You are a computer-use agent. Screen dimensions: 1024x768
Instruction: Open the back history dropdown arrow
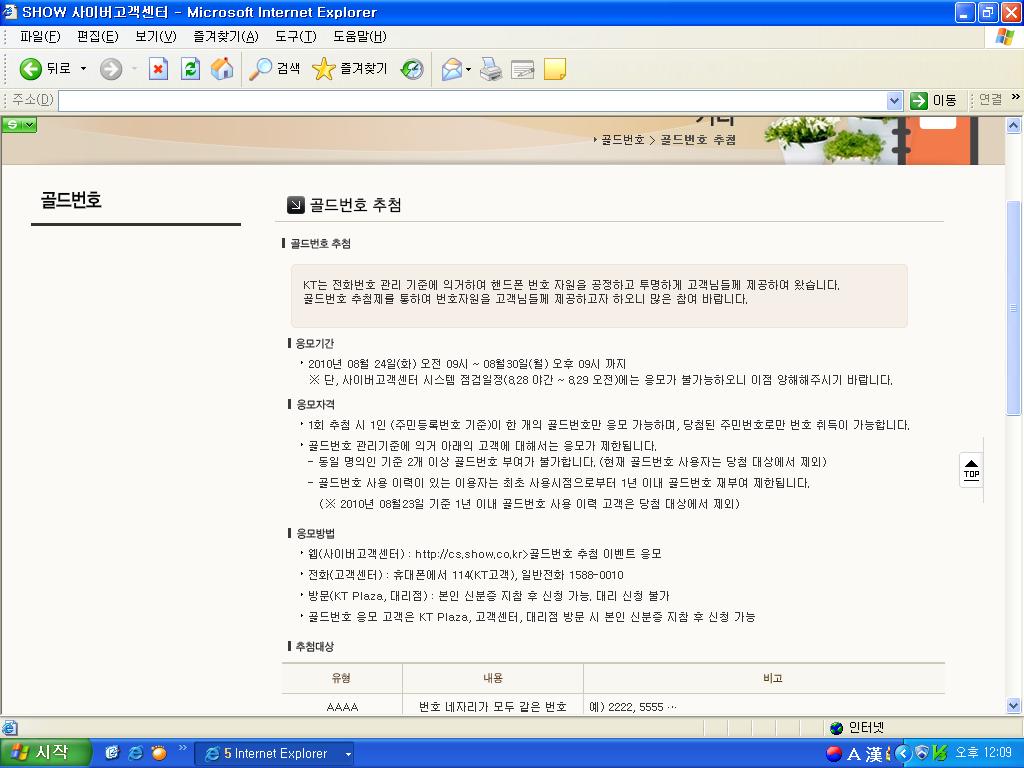click(83, 69)
